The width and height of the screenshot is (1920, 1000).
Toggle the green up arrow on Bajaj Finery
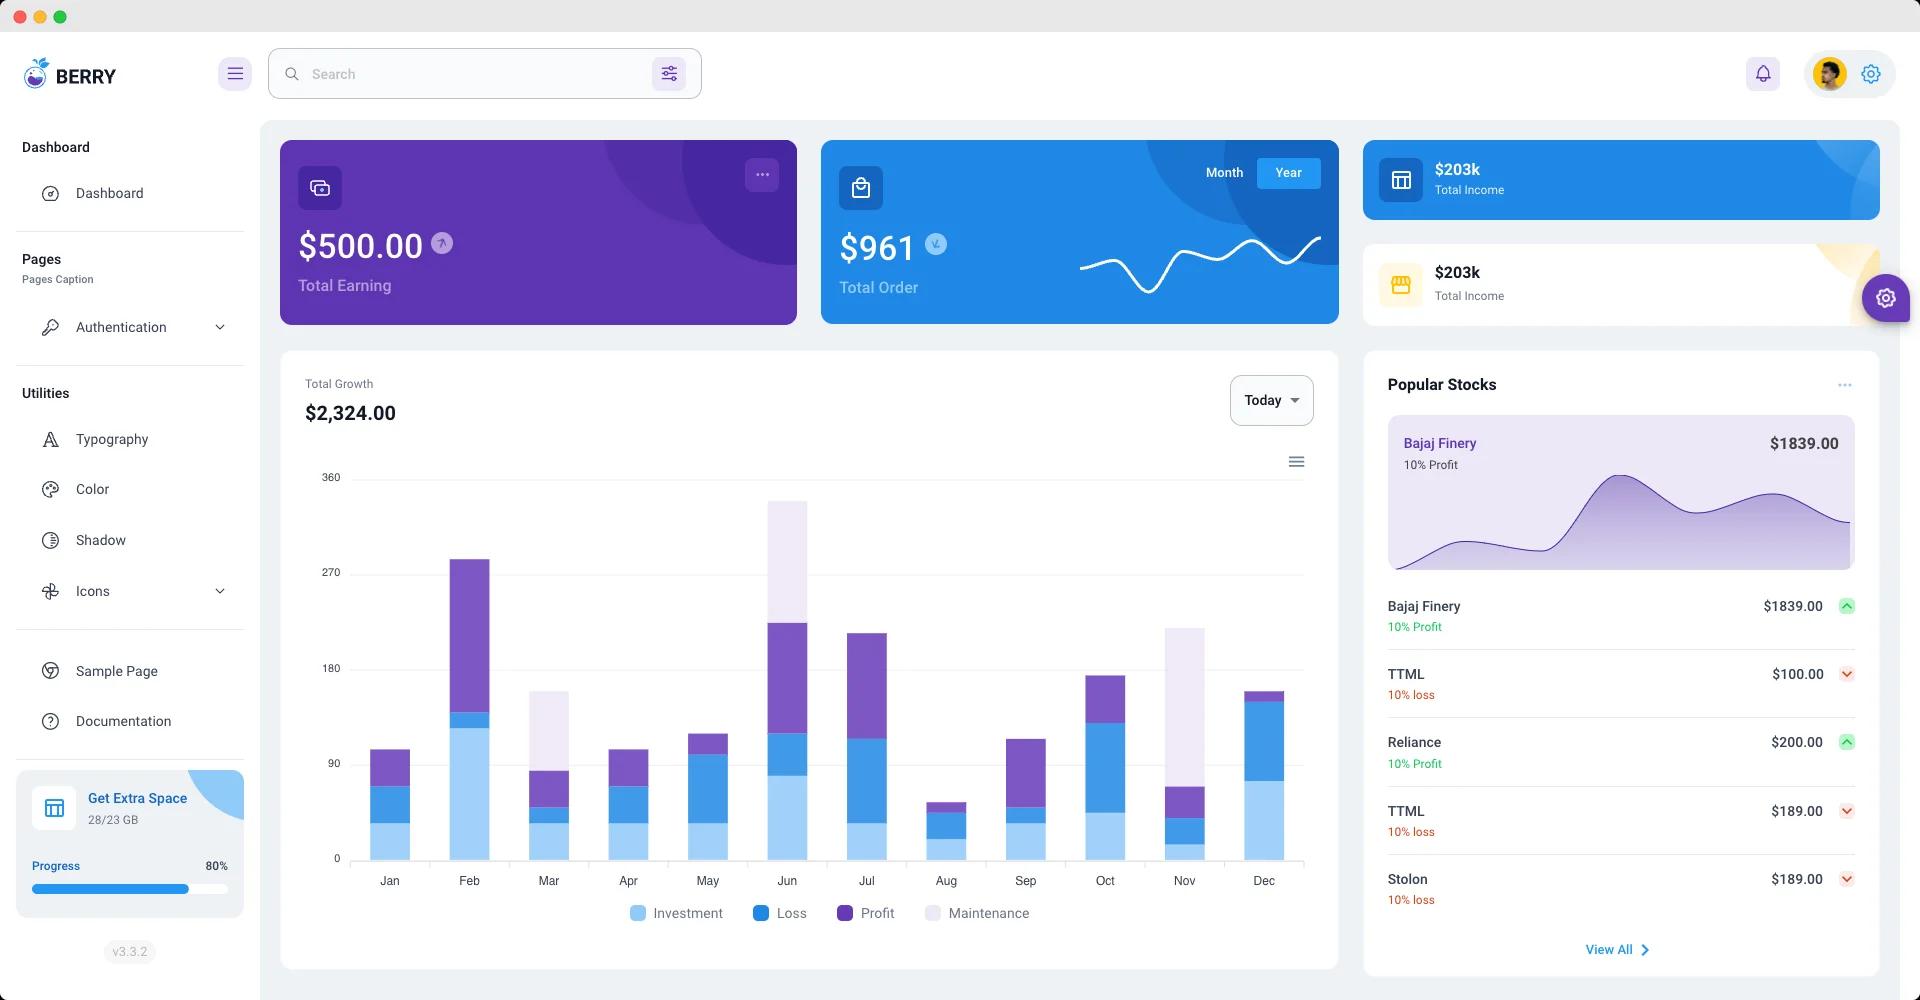[1847, 606]
